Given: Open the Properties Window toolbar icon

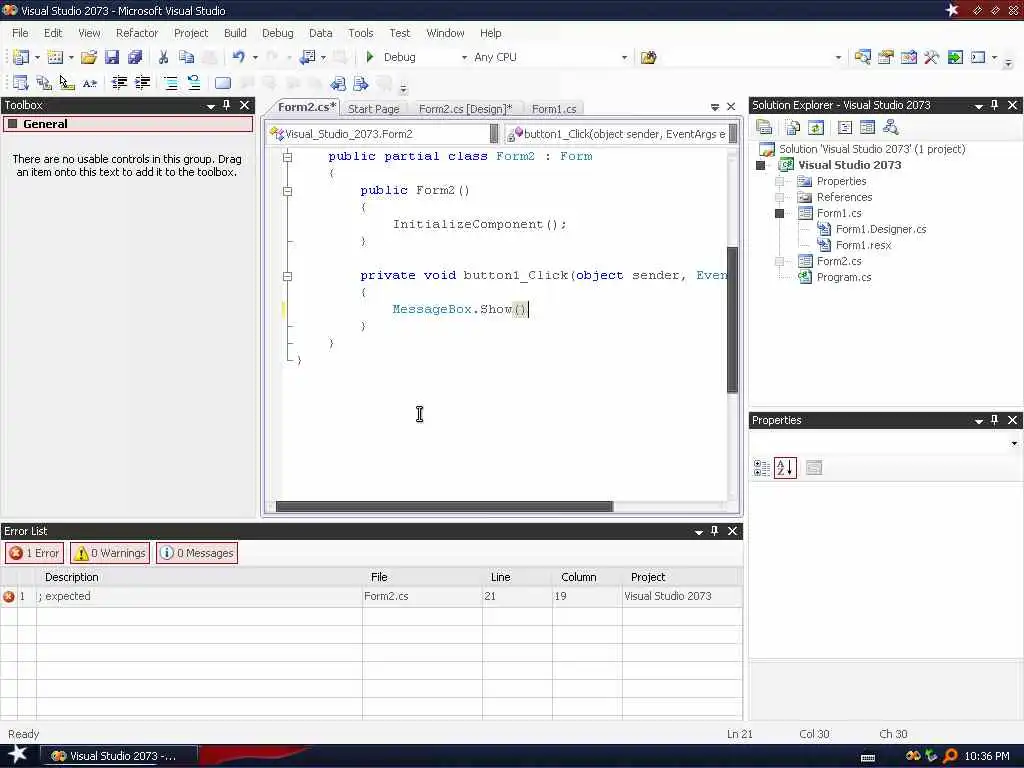Looking at the screenshot, I should (x=886, y=57).
